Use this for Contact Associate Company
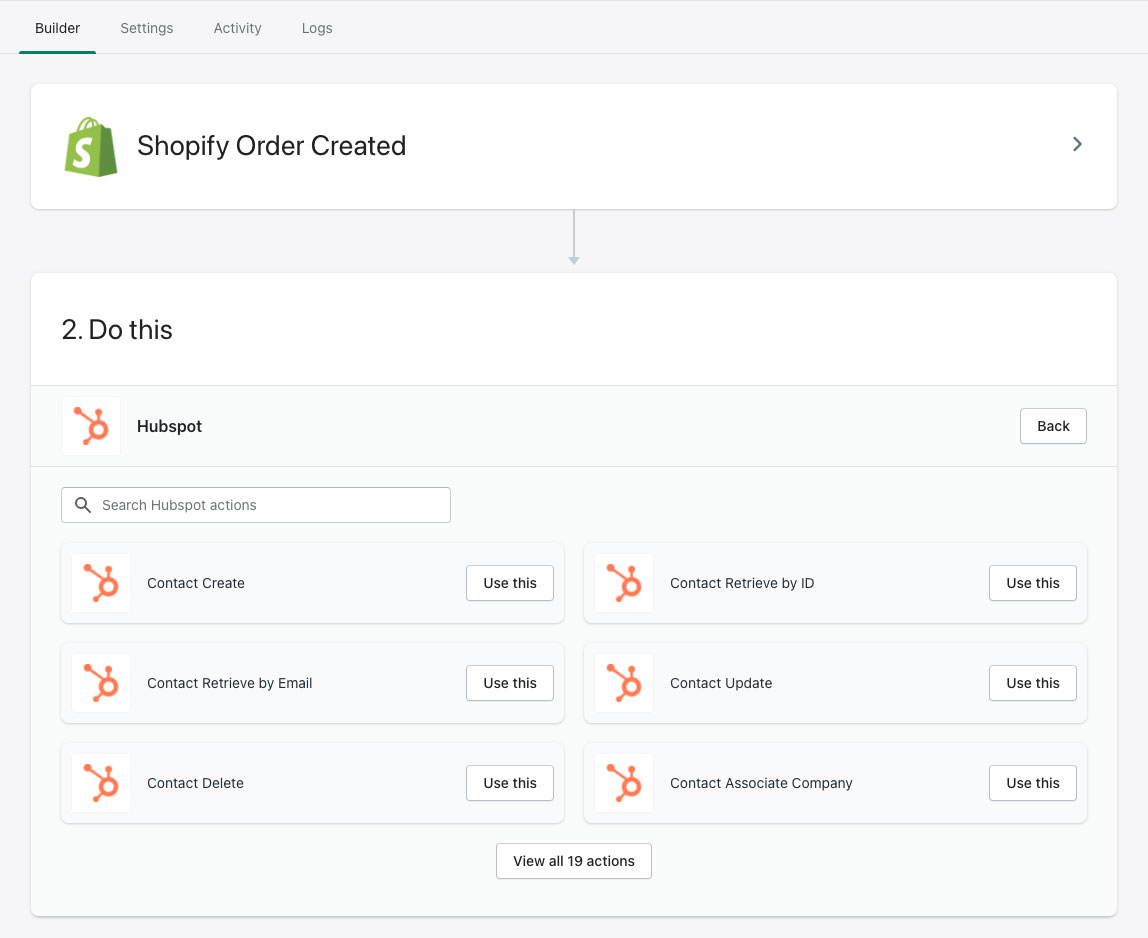Image resolution: width=1148 pixels, height=938 pixels. point(1032,783)
